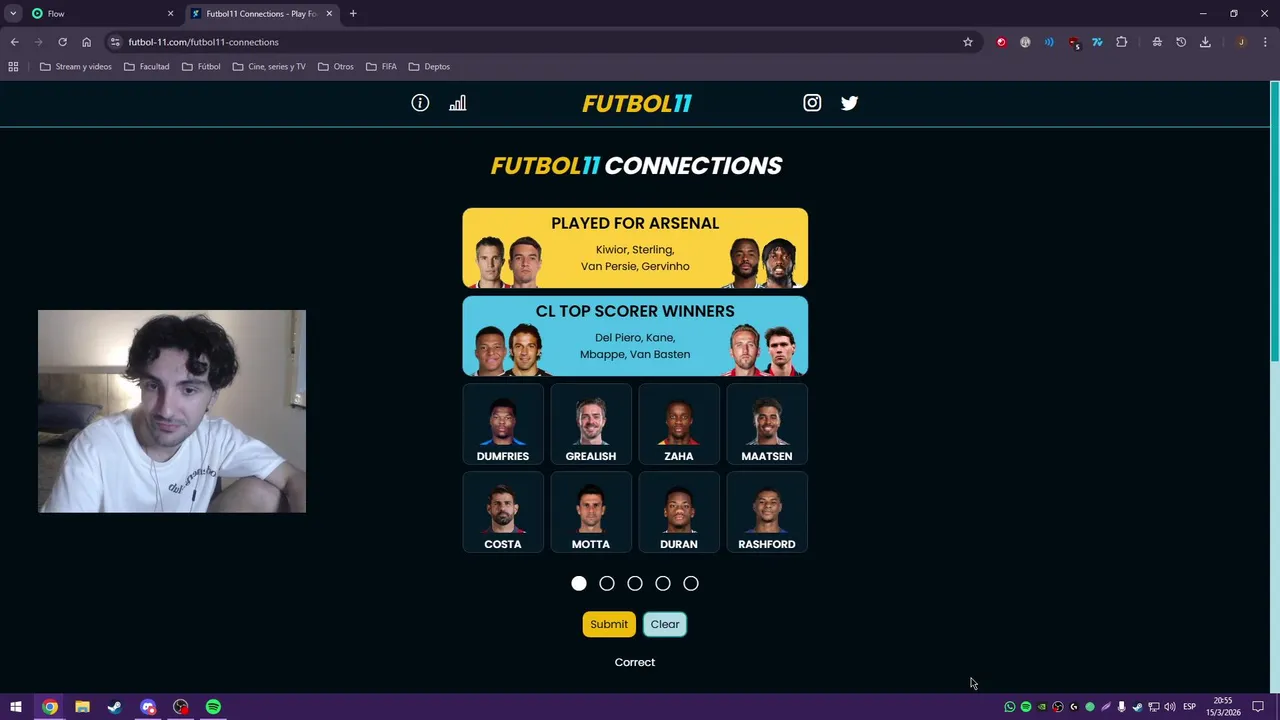Open a new browser tab
Screen dimensions: 1280x720
[353, 14]
